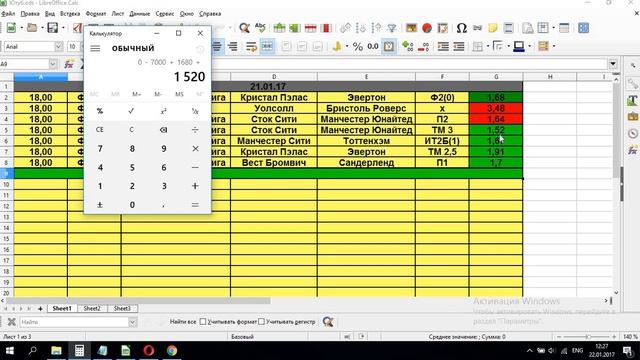Viewport: 640px width, 360px height.
Task: Click the headers and footers icon
Action: click(x=509, y=28)
